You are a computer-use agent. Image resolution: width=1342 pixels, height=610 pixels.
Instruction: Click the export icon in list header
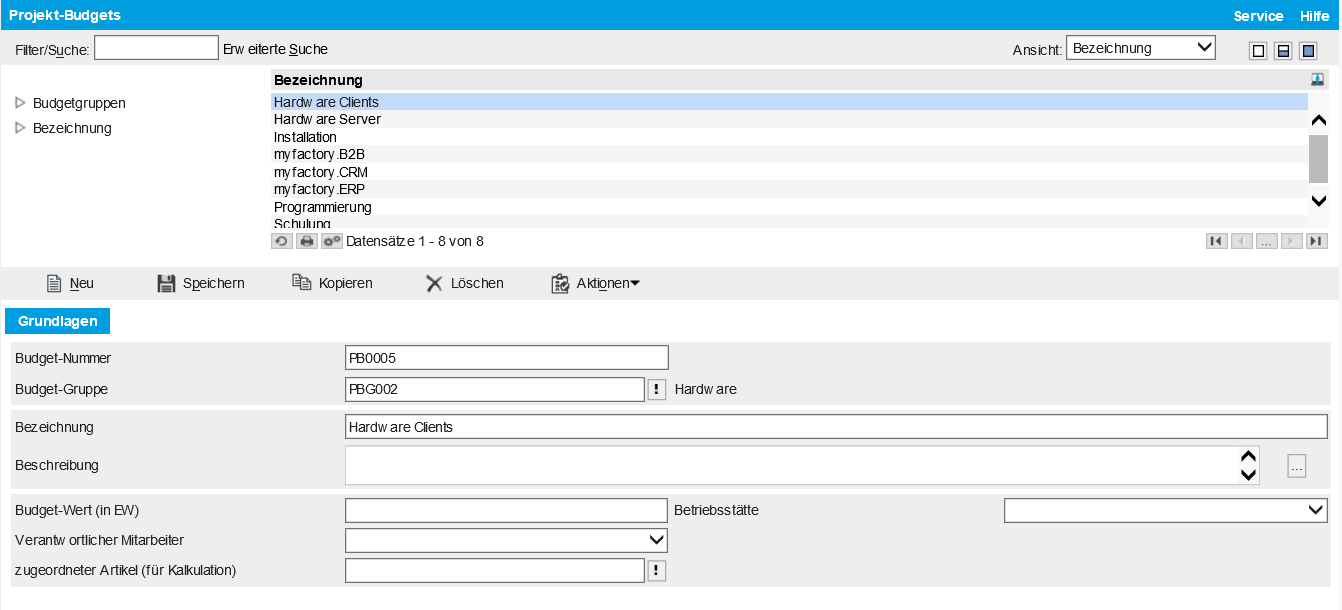click(1318, 80)
